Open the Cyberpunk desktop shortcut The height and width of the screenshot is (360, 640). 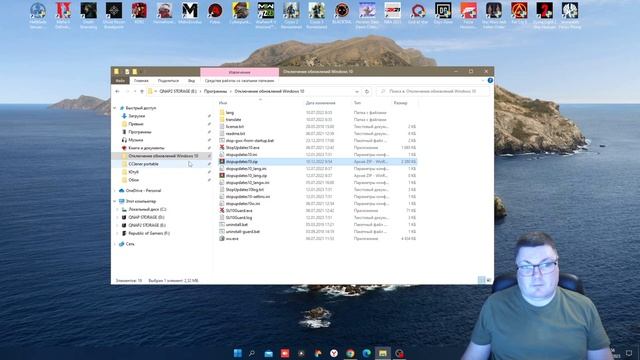[240, 11]
